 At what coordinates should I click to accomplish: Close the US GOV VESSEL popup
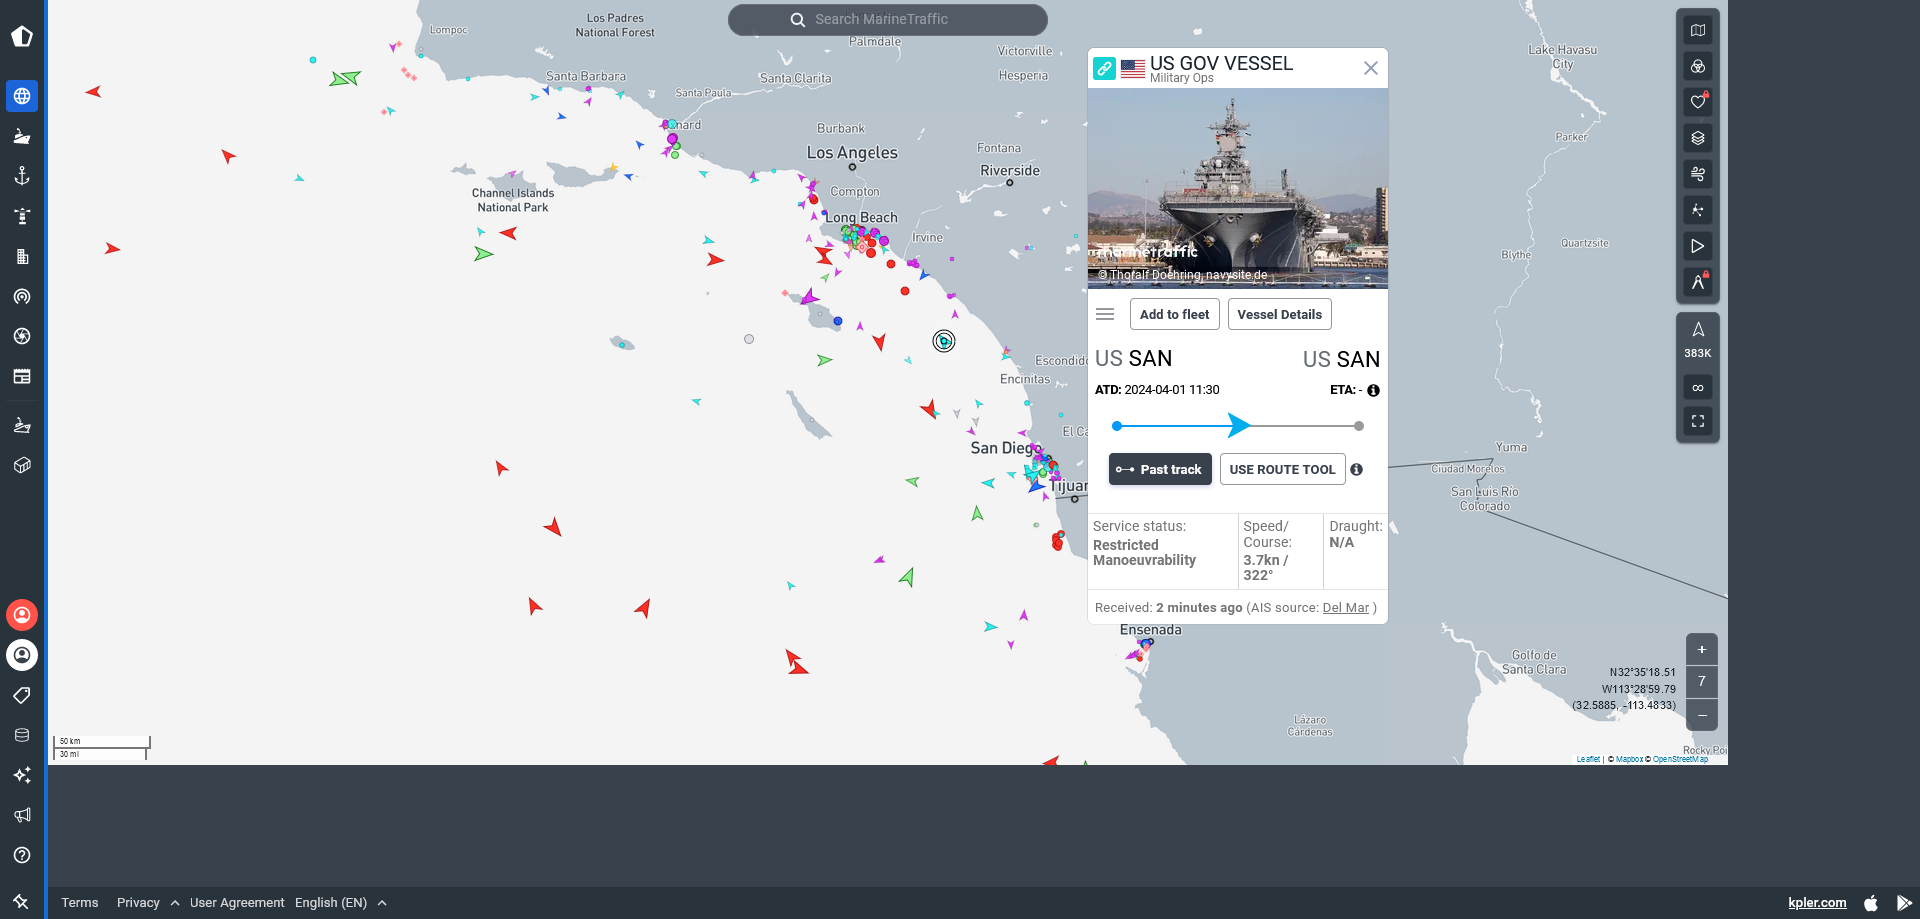1371,68
